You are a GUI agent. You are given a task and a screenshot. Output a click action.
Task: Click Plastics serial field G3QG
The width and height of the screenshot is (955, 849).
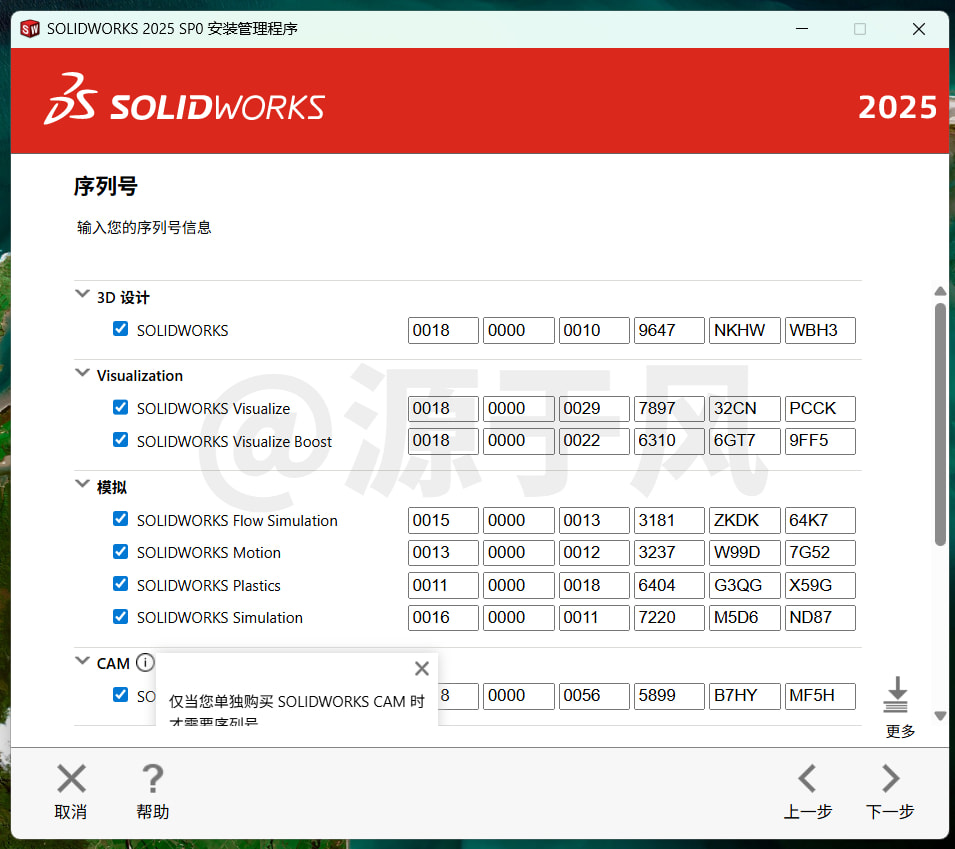tap(744, 585)
